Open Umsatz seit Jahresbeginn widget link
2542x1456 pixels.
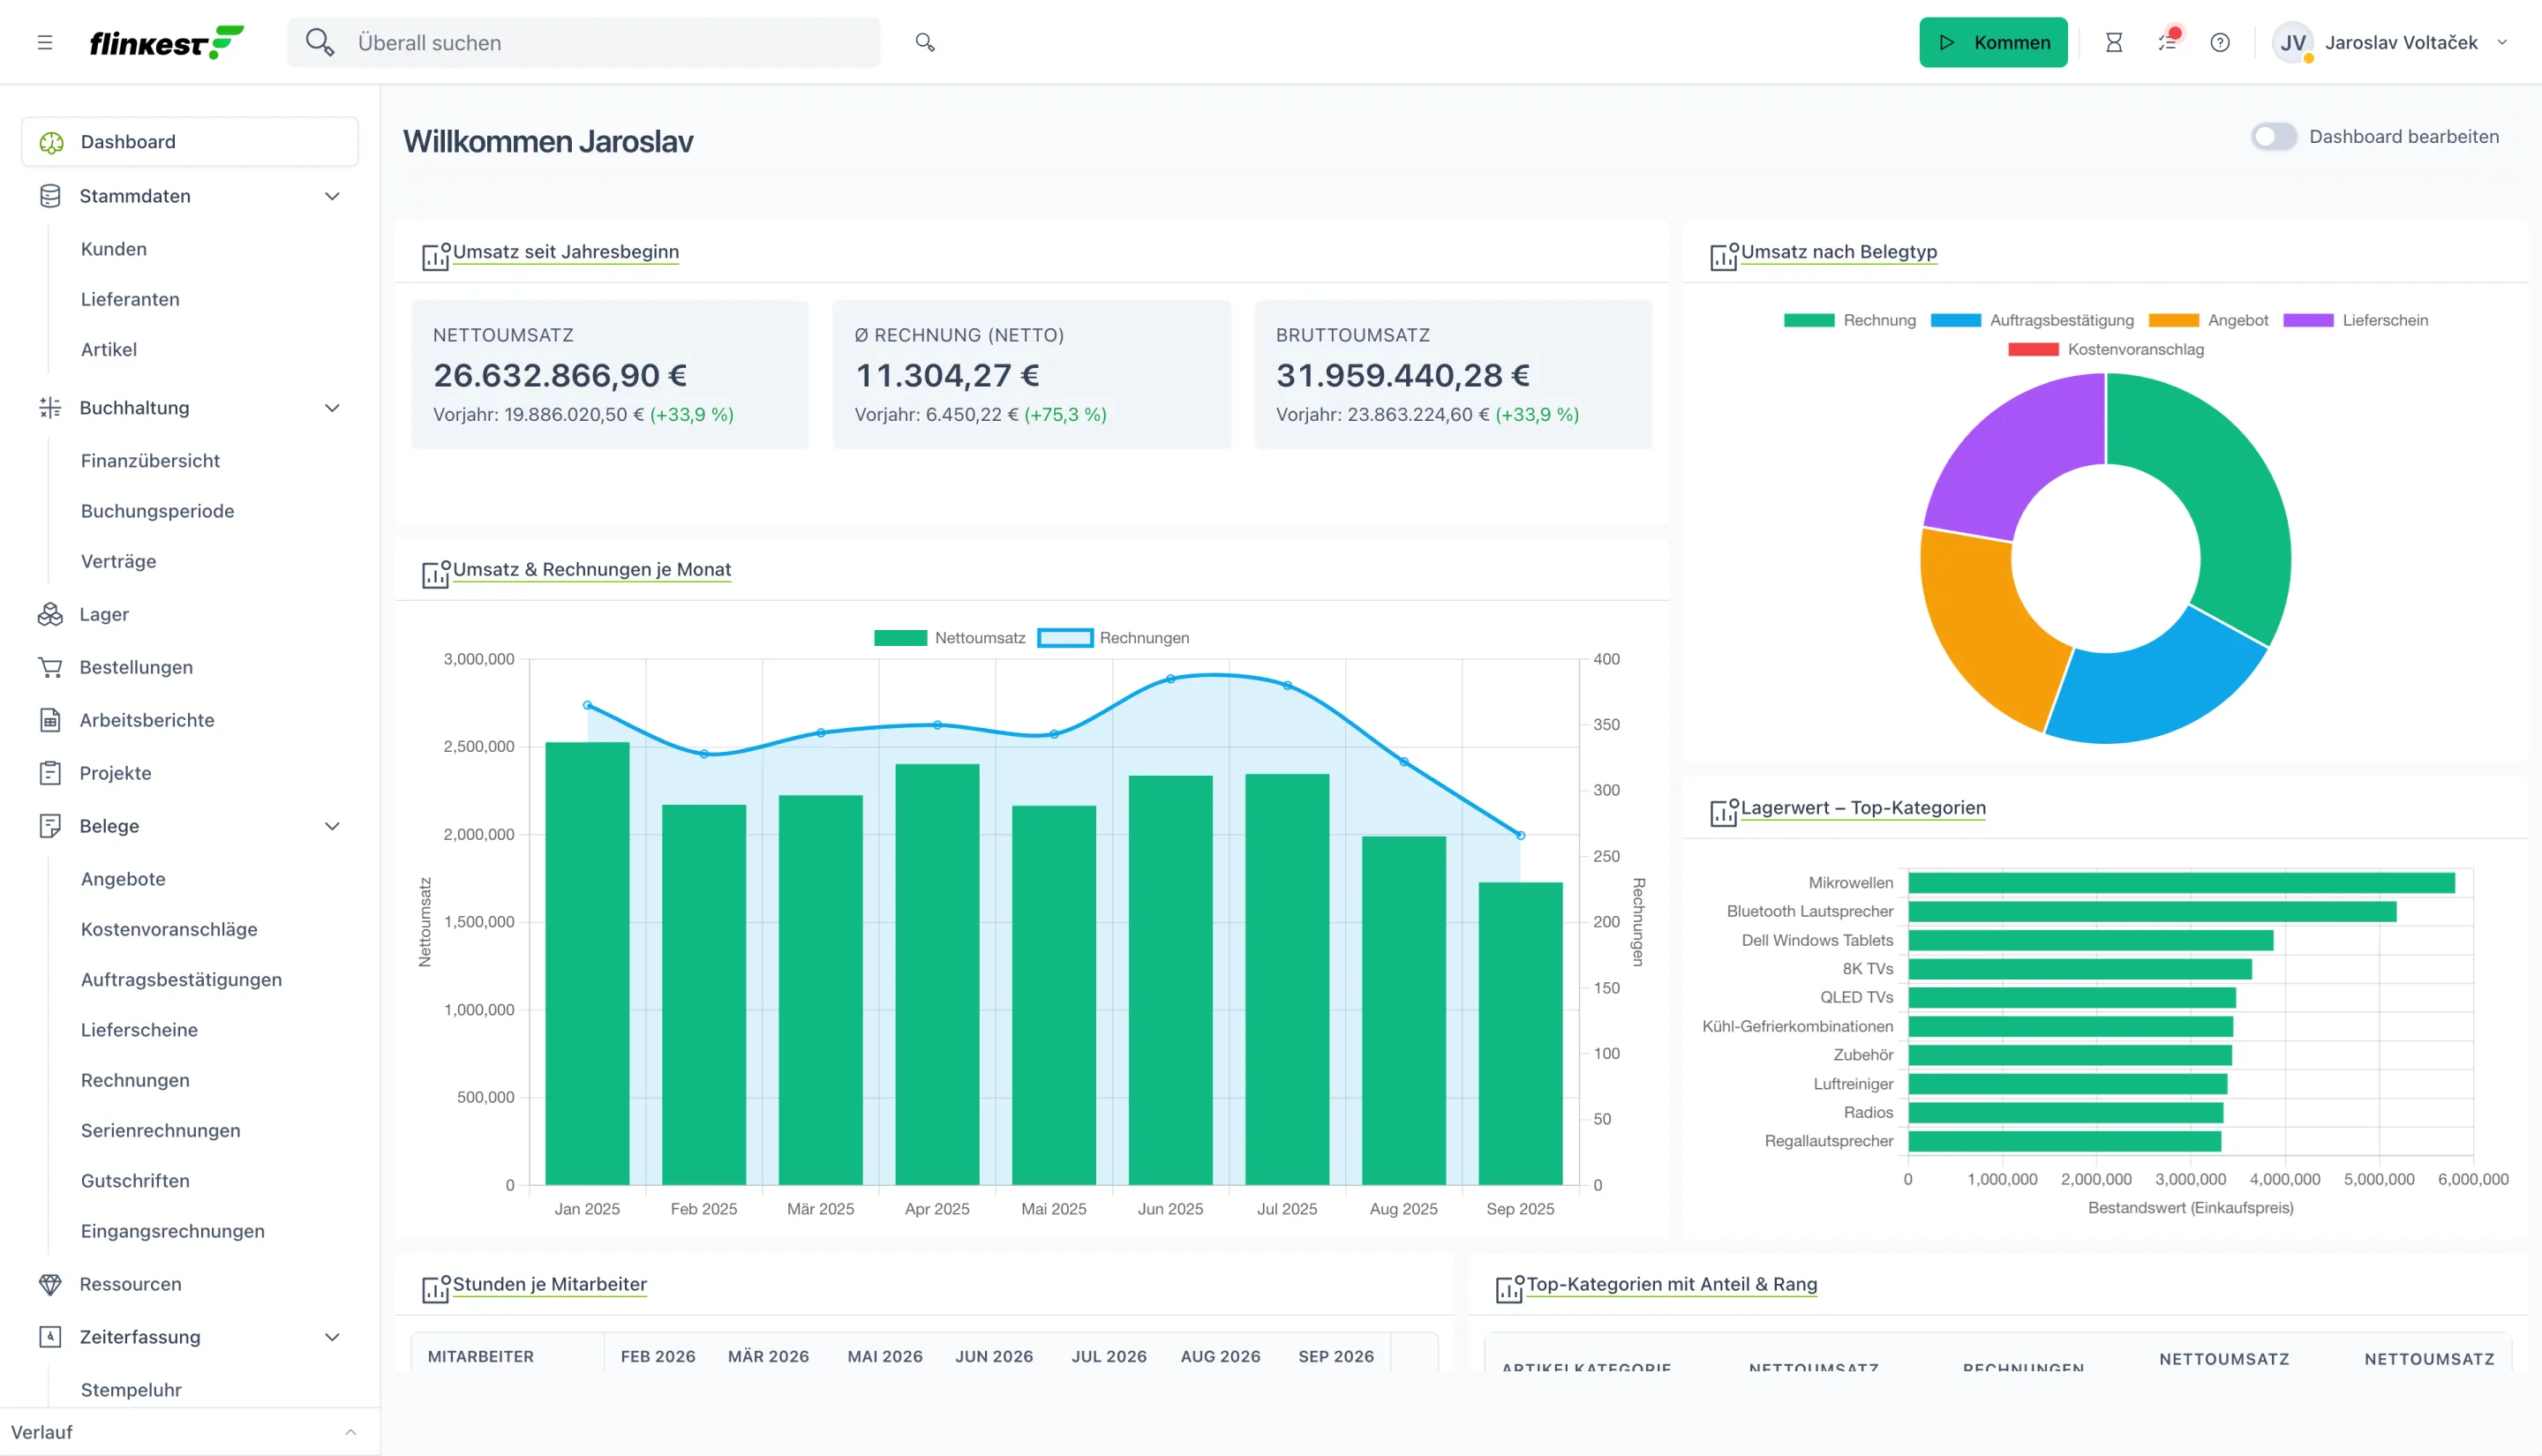pyautogui.click(x=566, y=252)
